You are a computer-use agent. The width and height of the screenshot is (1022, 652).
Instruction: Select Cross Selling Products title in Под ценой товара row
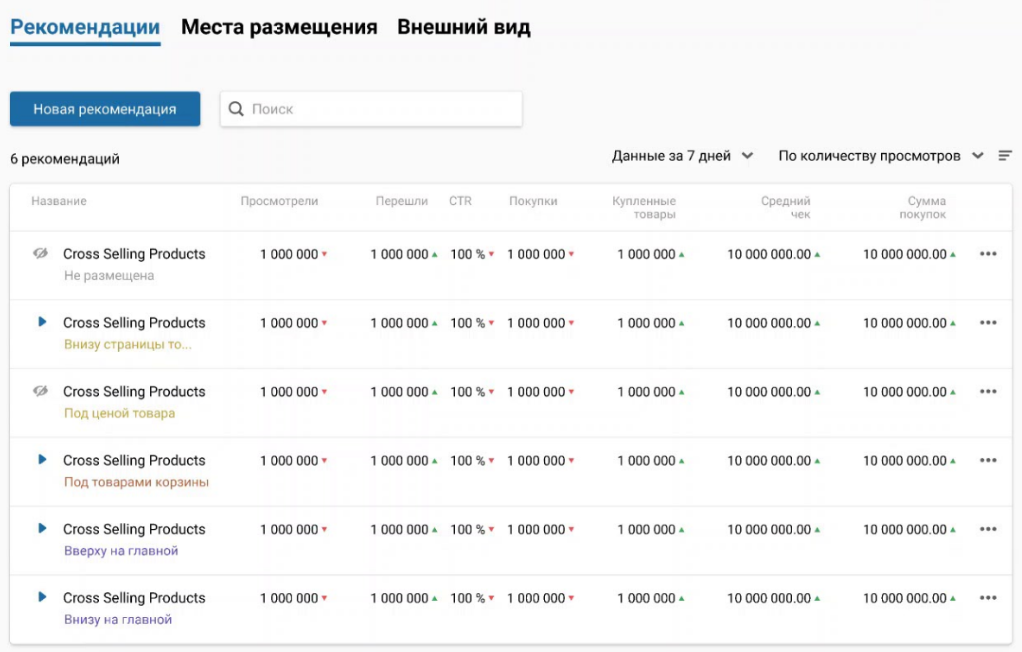(x=134, y=391)
